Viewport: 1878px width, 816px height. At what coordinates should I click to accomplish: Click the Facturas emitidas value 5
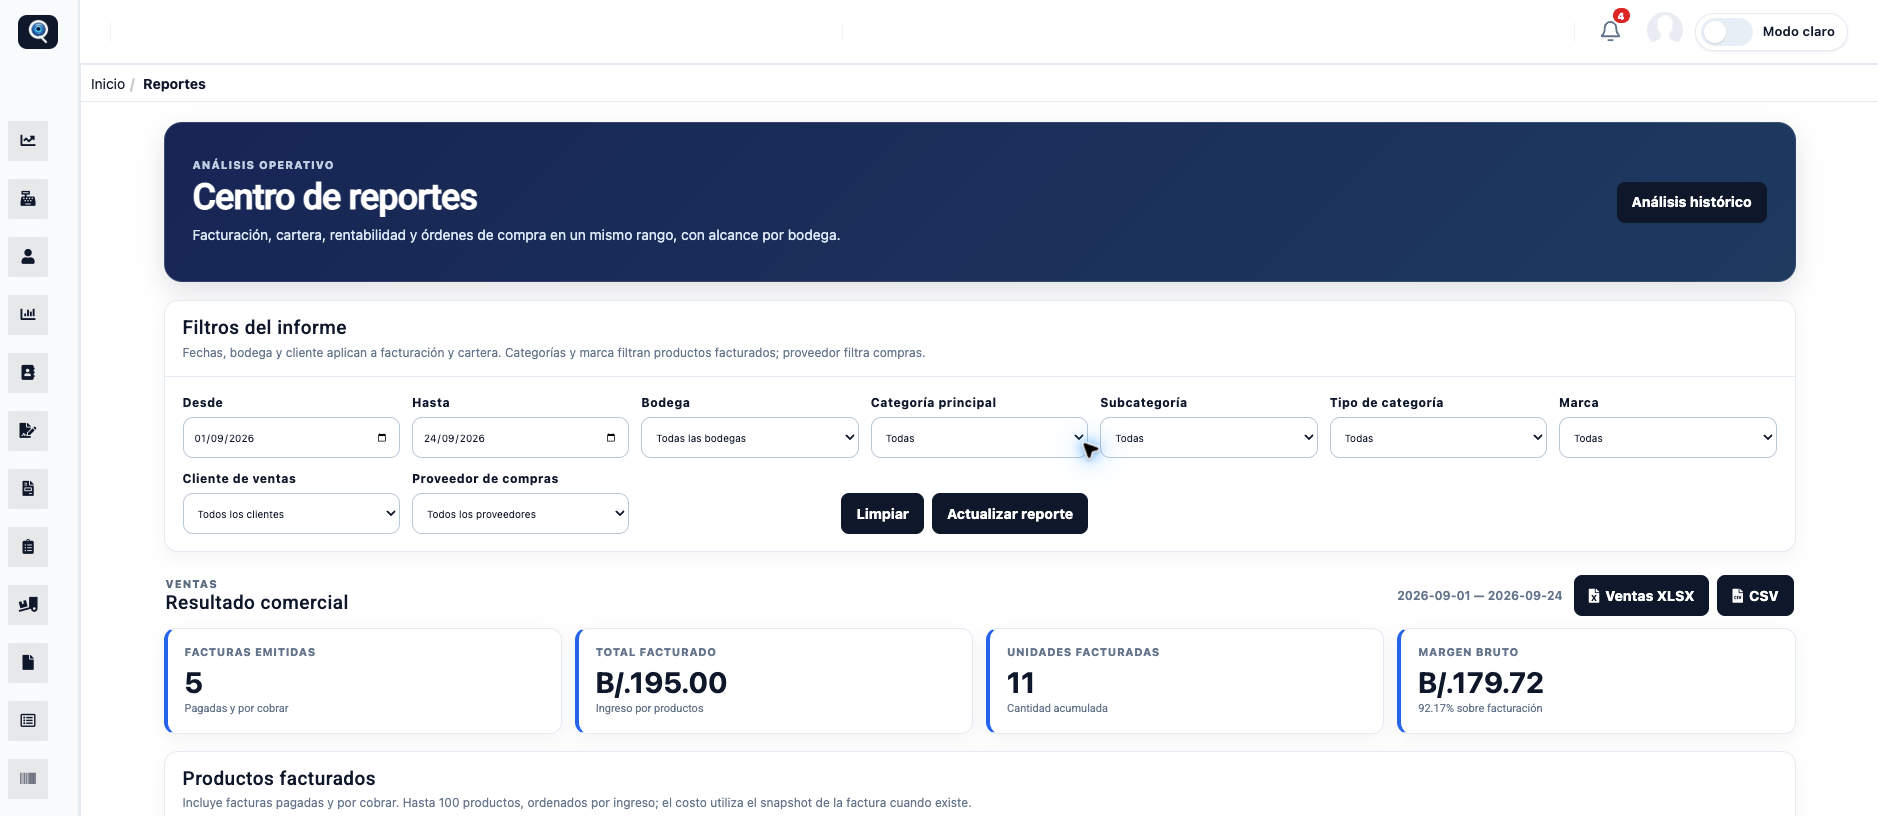click(x=194, y=683)
